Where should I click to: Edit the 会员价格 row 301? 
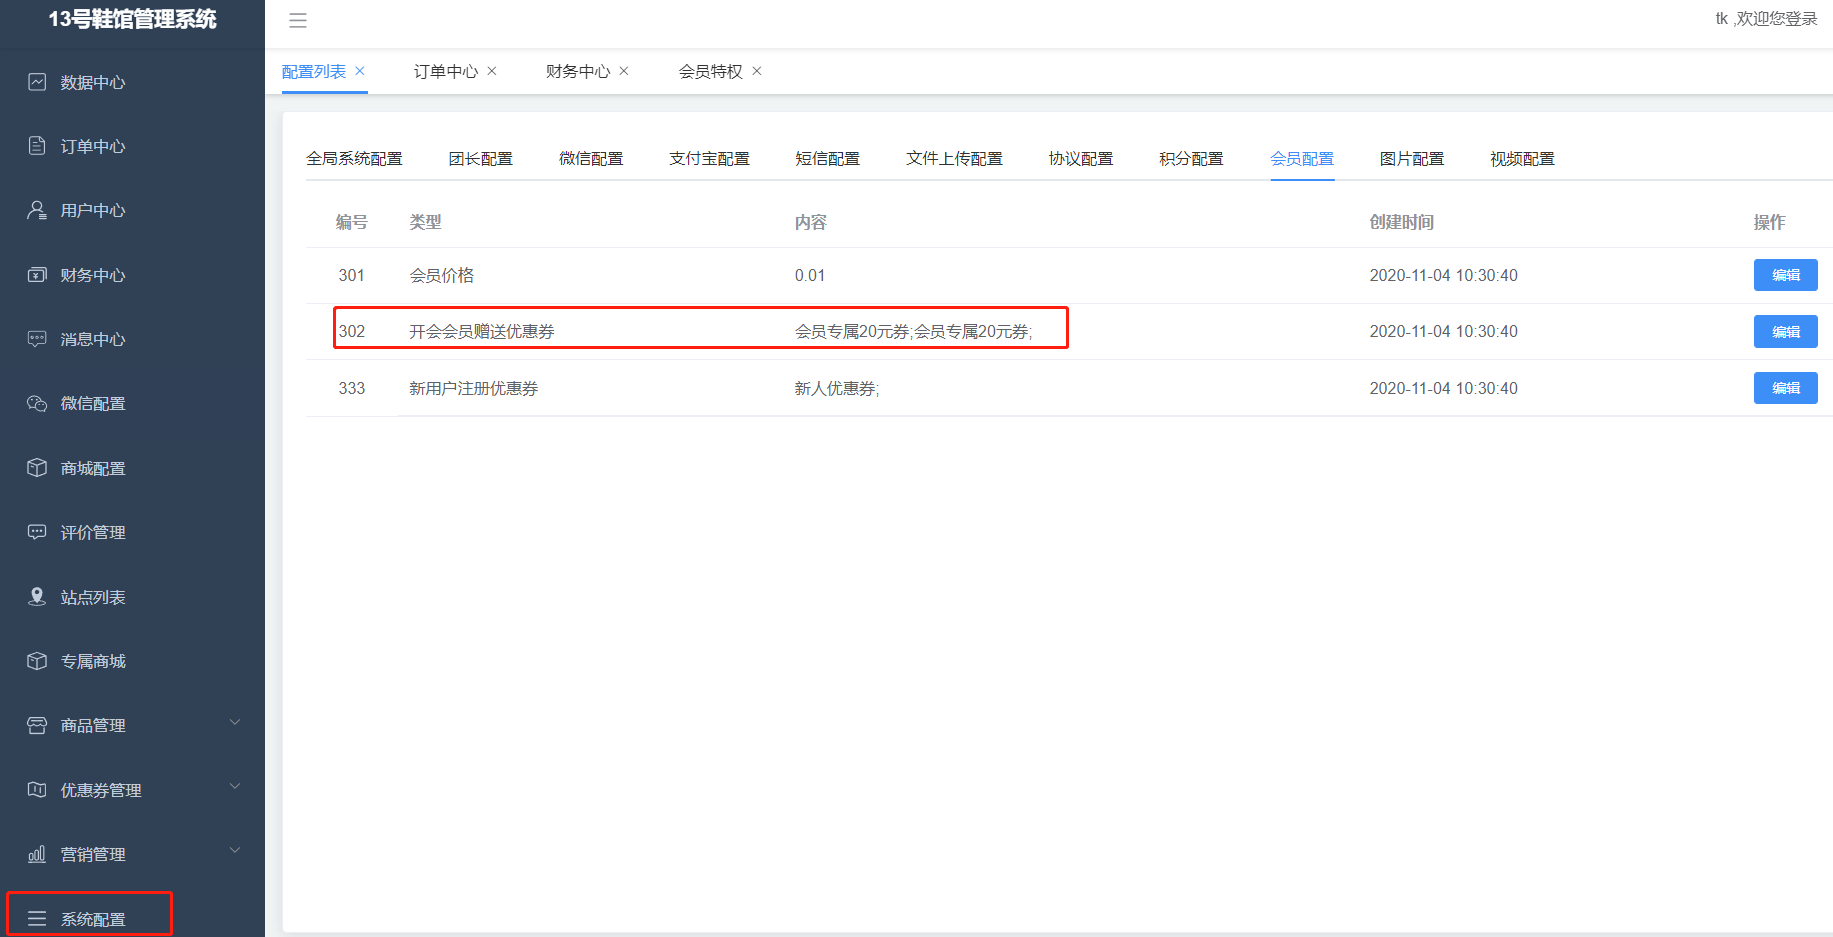[1785, 275]
